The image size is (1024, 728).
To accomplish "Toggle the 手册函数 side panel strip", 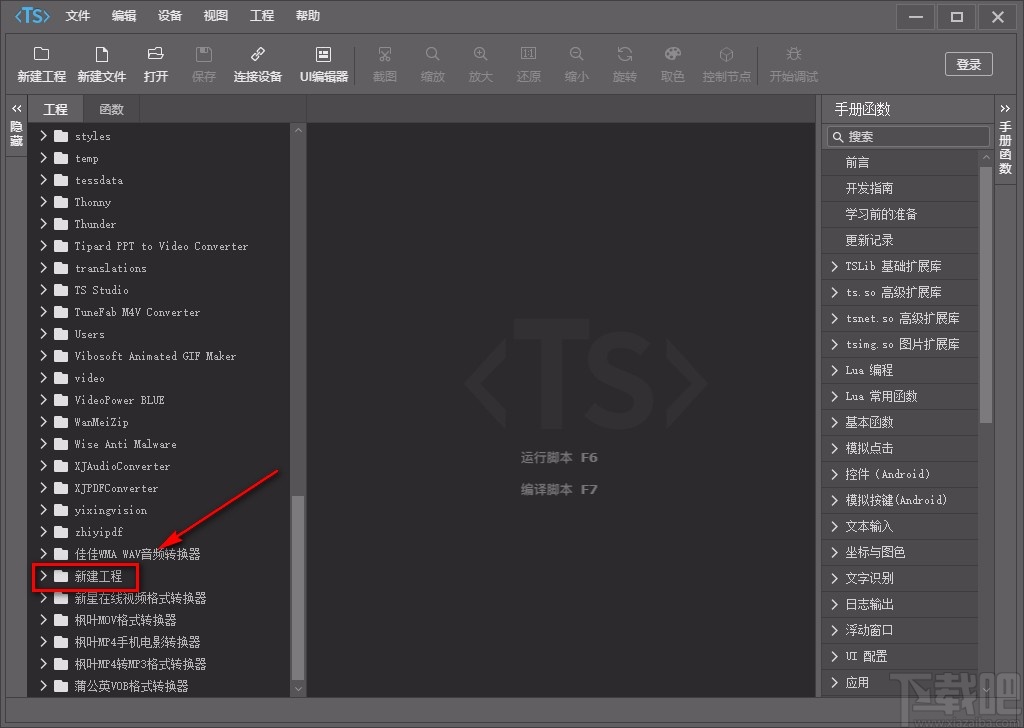I will (x=1005, y=140).
